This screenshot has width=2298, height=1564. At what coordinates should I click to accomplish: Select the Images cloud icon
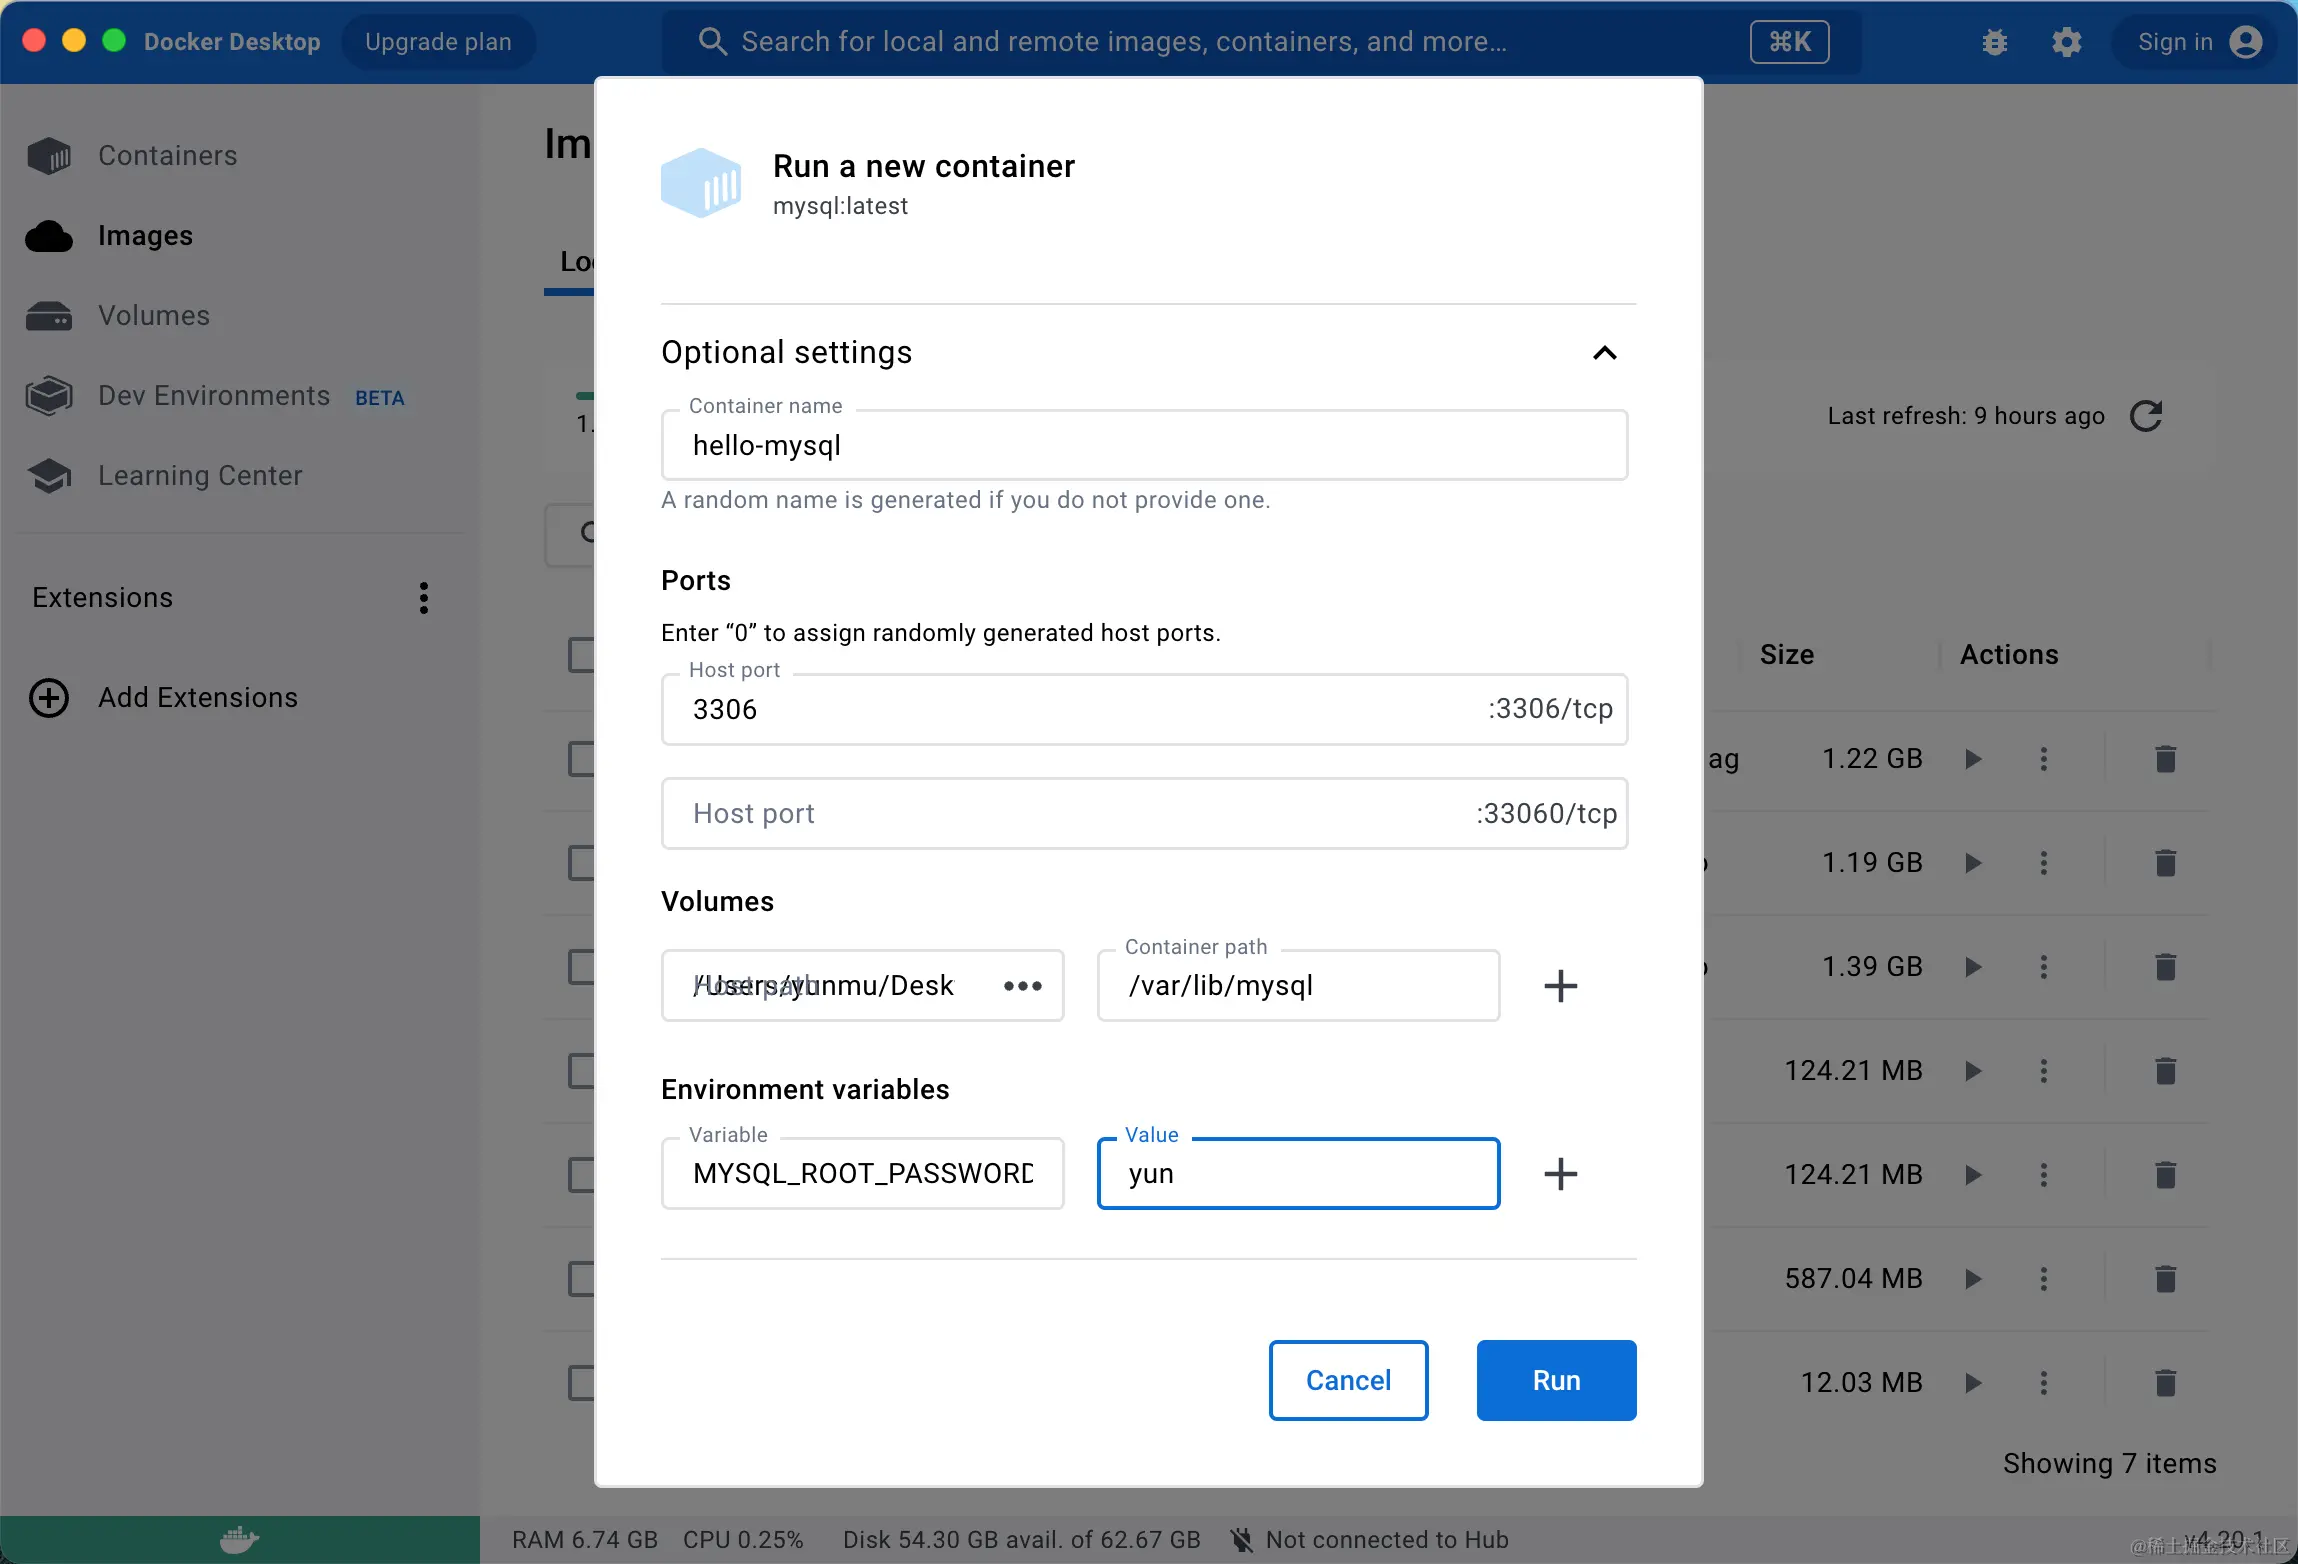click(x=49, y=236)
